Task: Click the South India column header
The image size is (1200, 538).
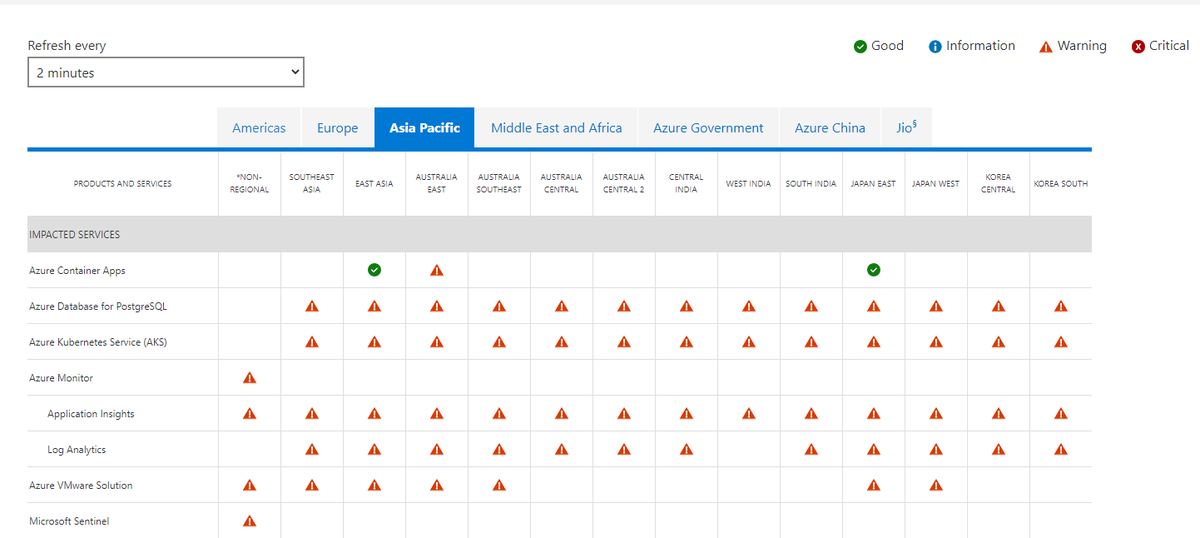Action: [x=811, y=184]
